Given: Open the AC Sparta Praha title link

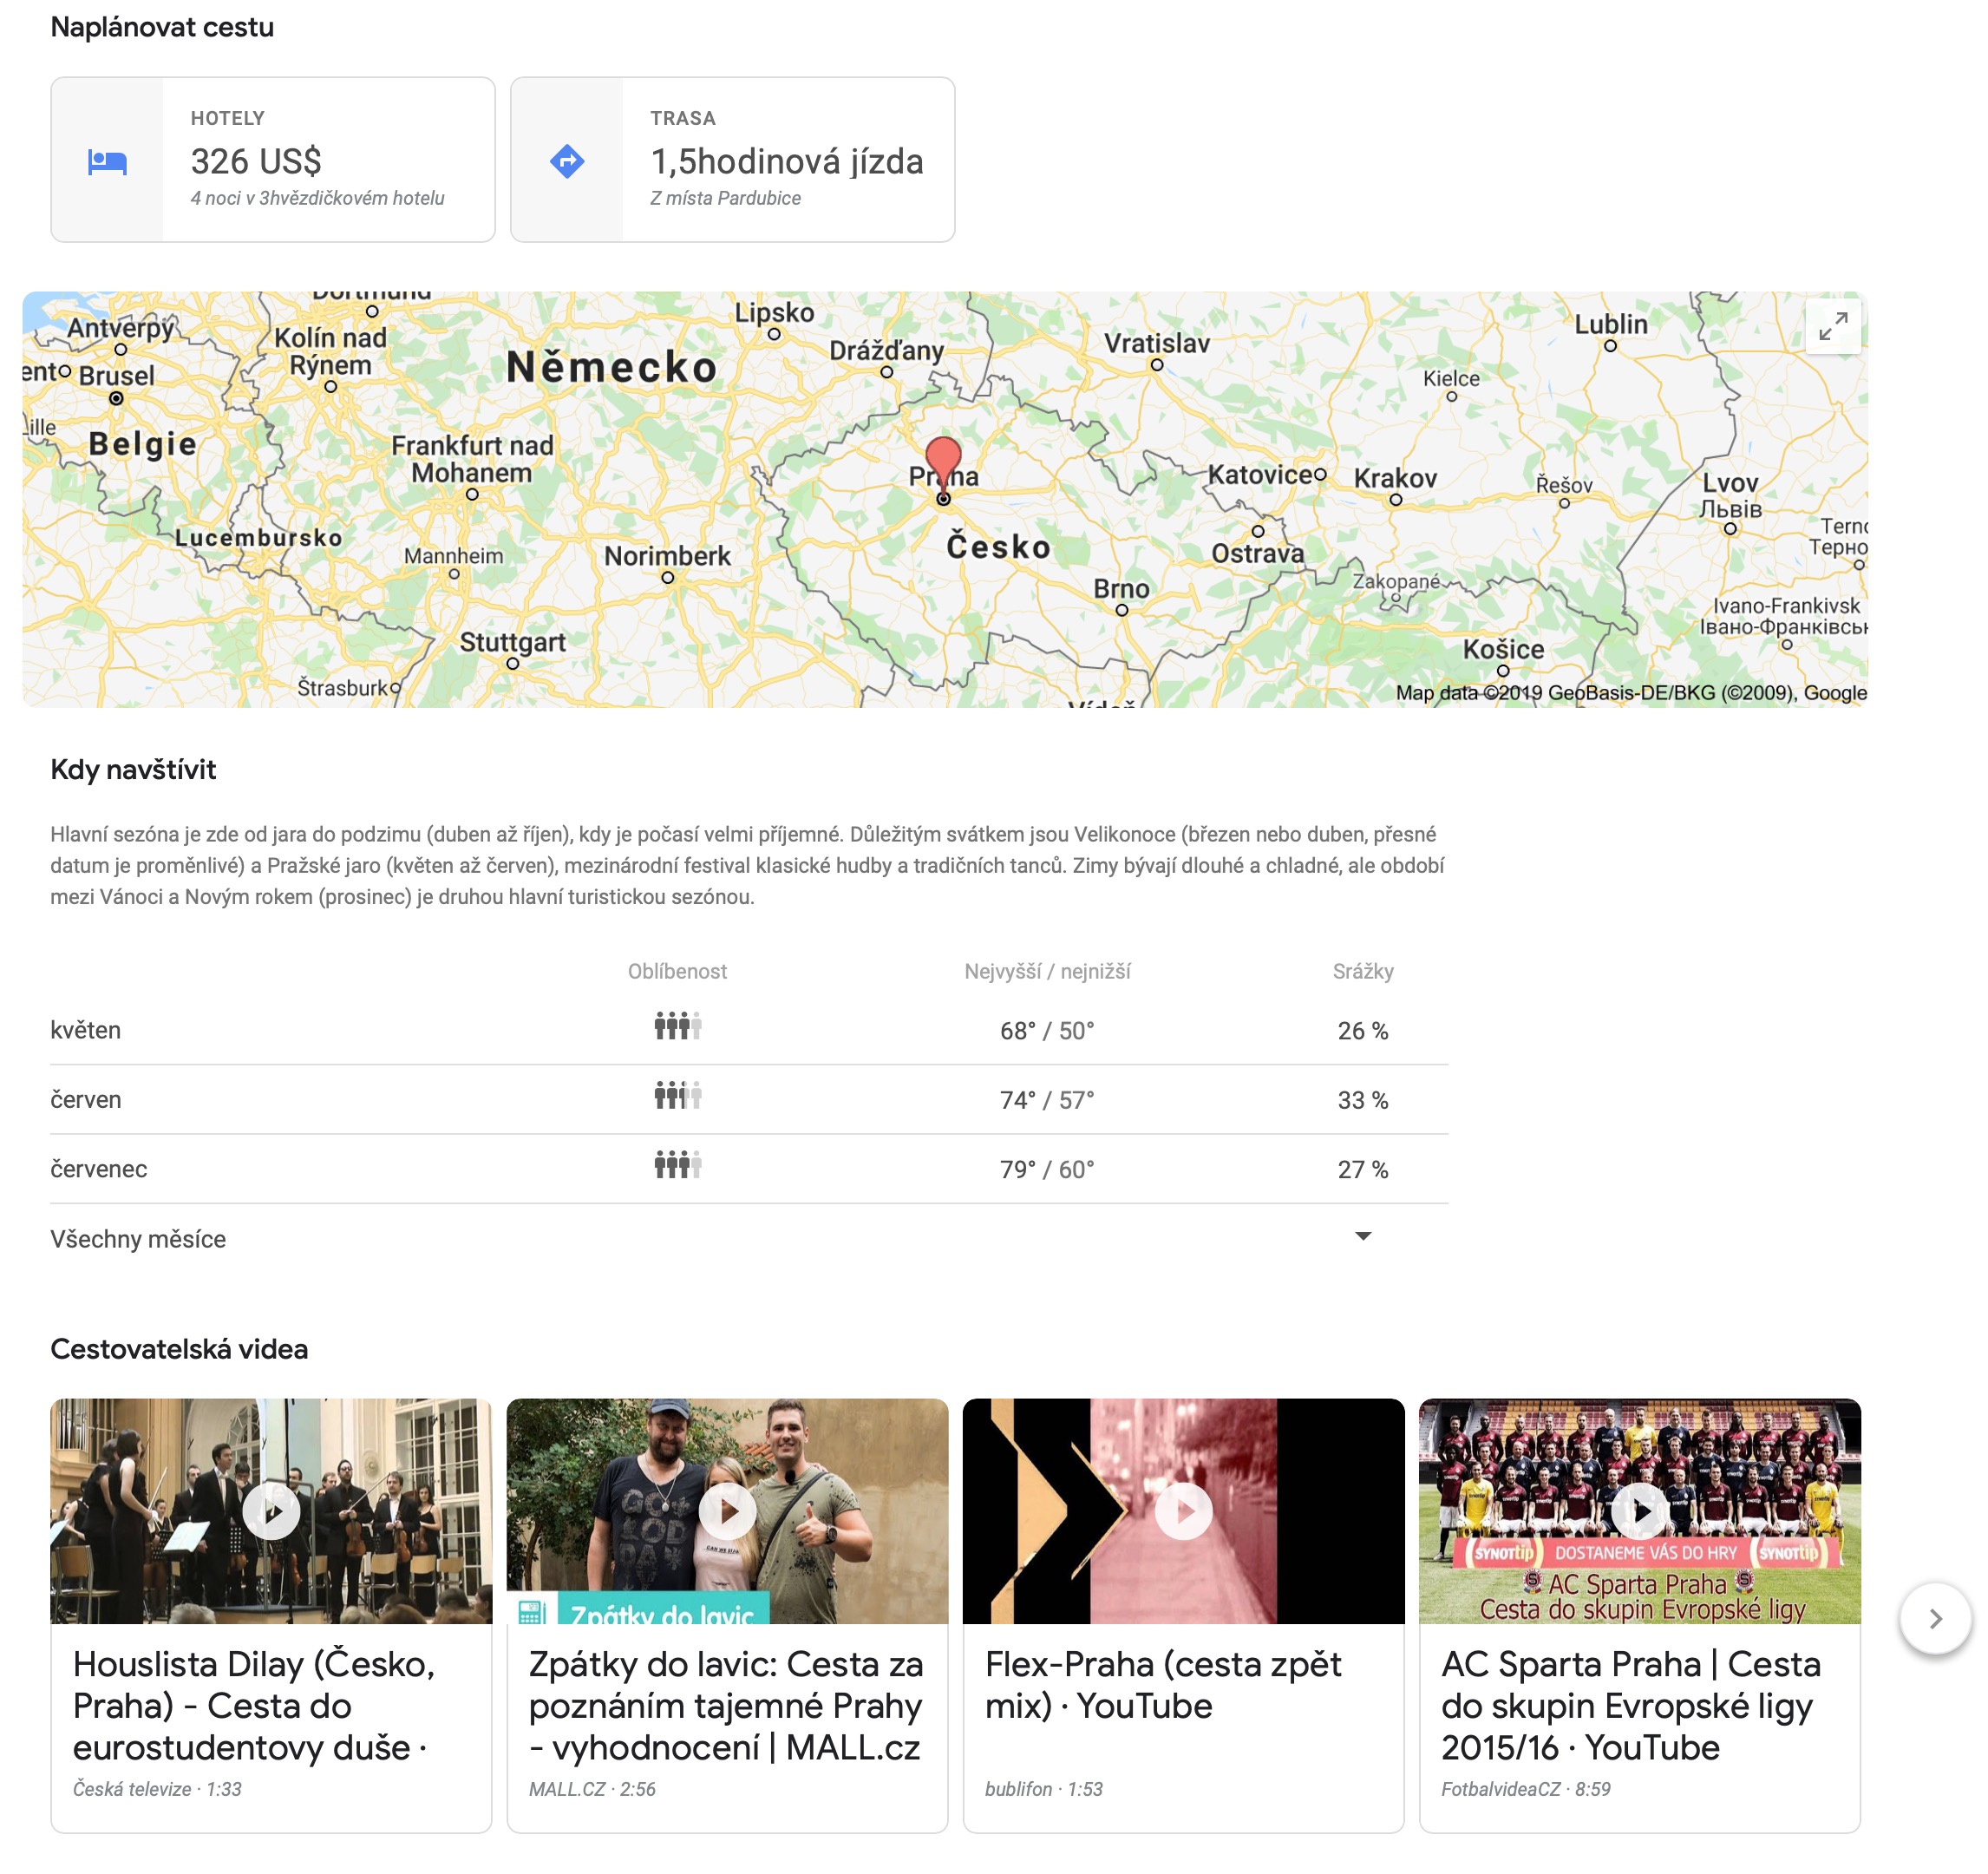Looking at the screenshot, I should pyautogui.click(x=1630, y=1705).
